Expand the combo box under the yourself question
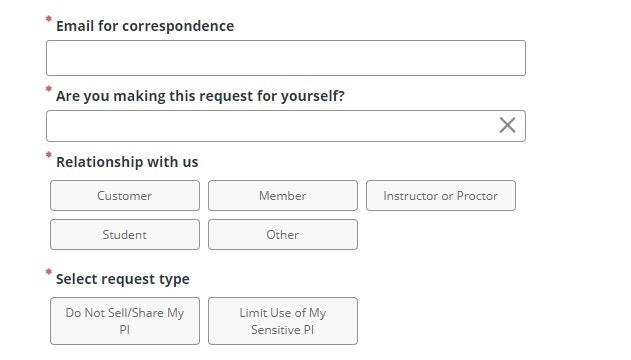Image resolution: width=631 pixels, height=360 pixels. pos(286,126)
